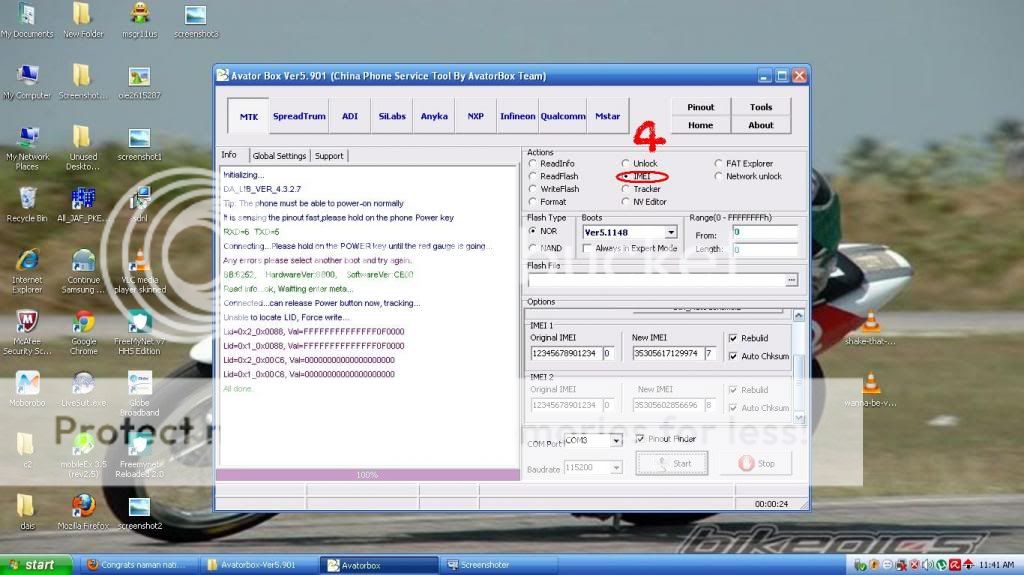Open McAfee Security Scan icon
The height and width of the screenshot is (575, 1024).
(27, 333)
